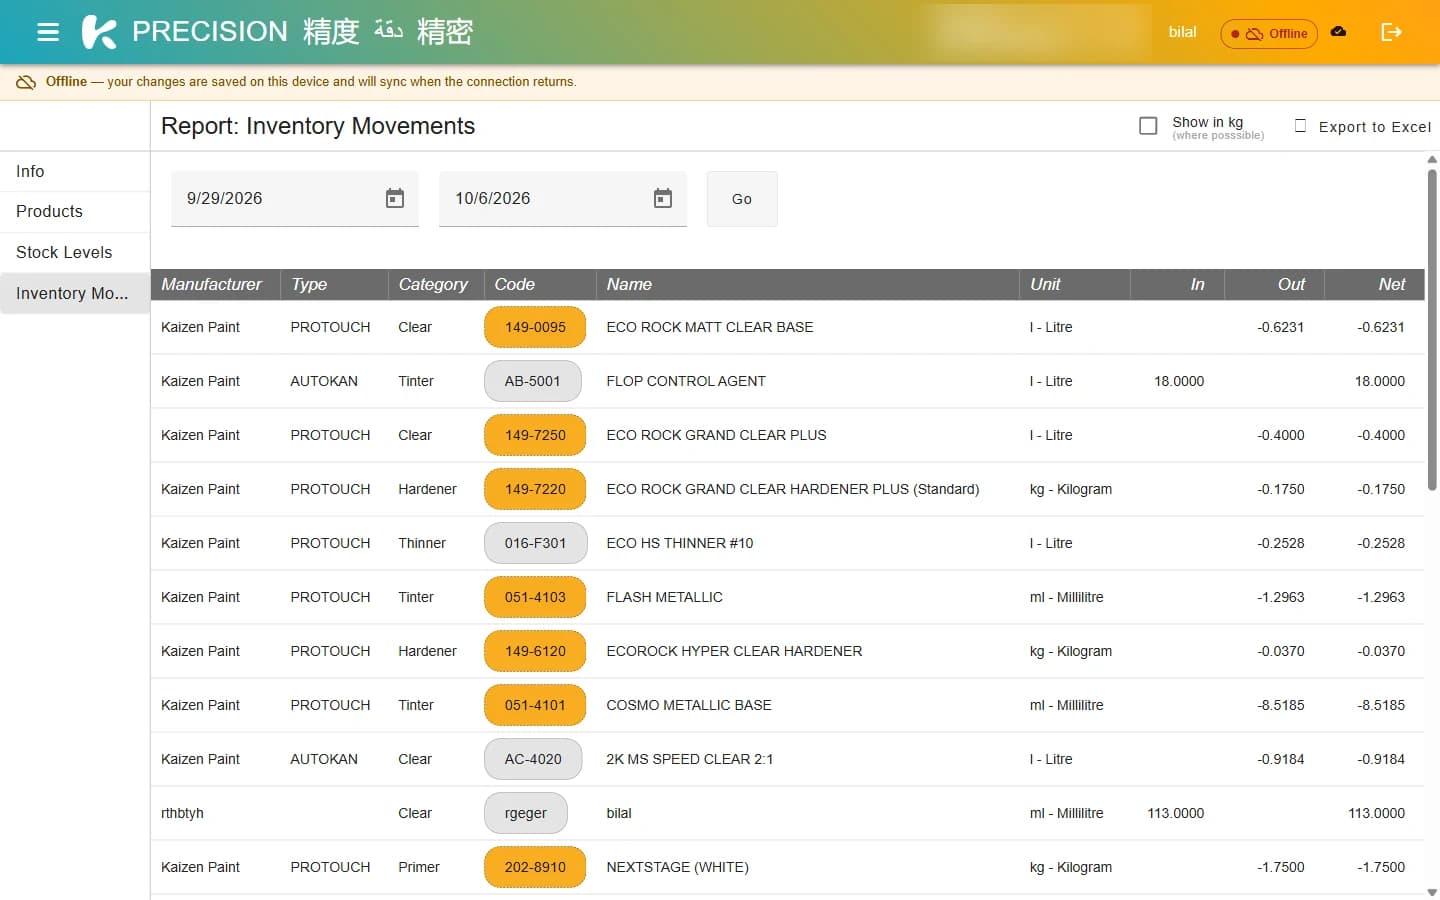The image size is (1440, 900).
Task: Click product code chip 202-8910
Action: pyautogui.click(x=535, y=867)
